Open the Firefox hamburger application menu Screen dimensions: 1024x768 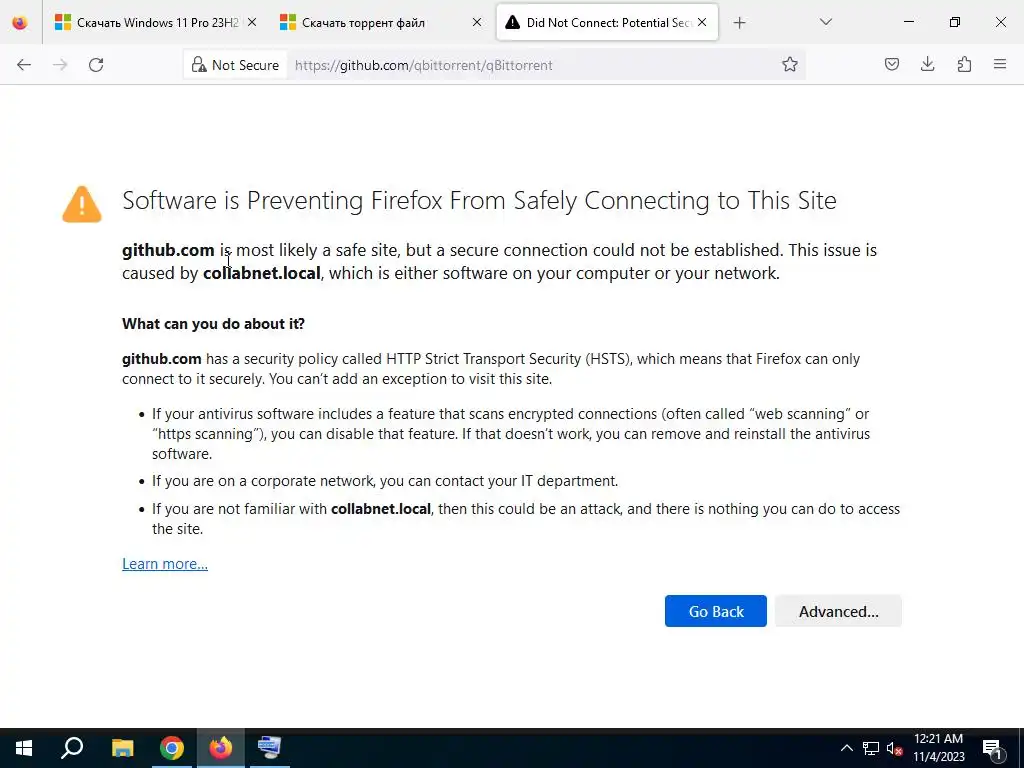tap(1000, 65)
